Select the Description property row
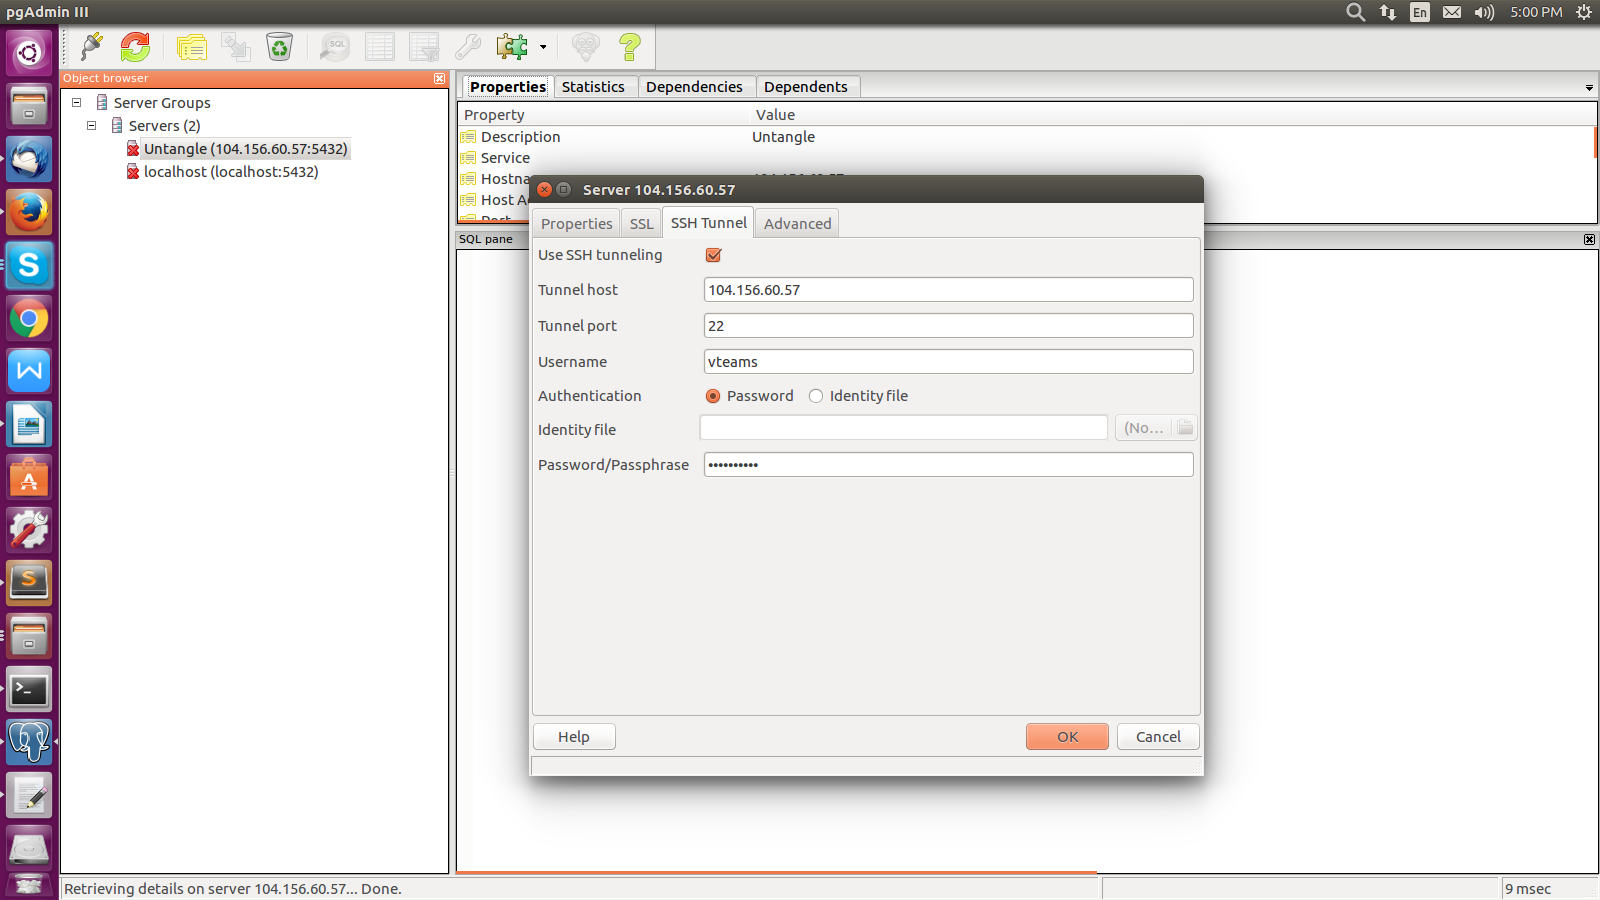 coord(1027,137)
